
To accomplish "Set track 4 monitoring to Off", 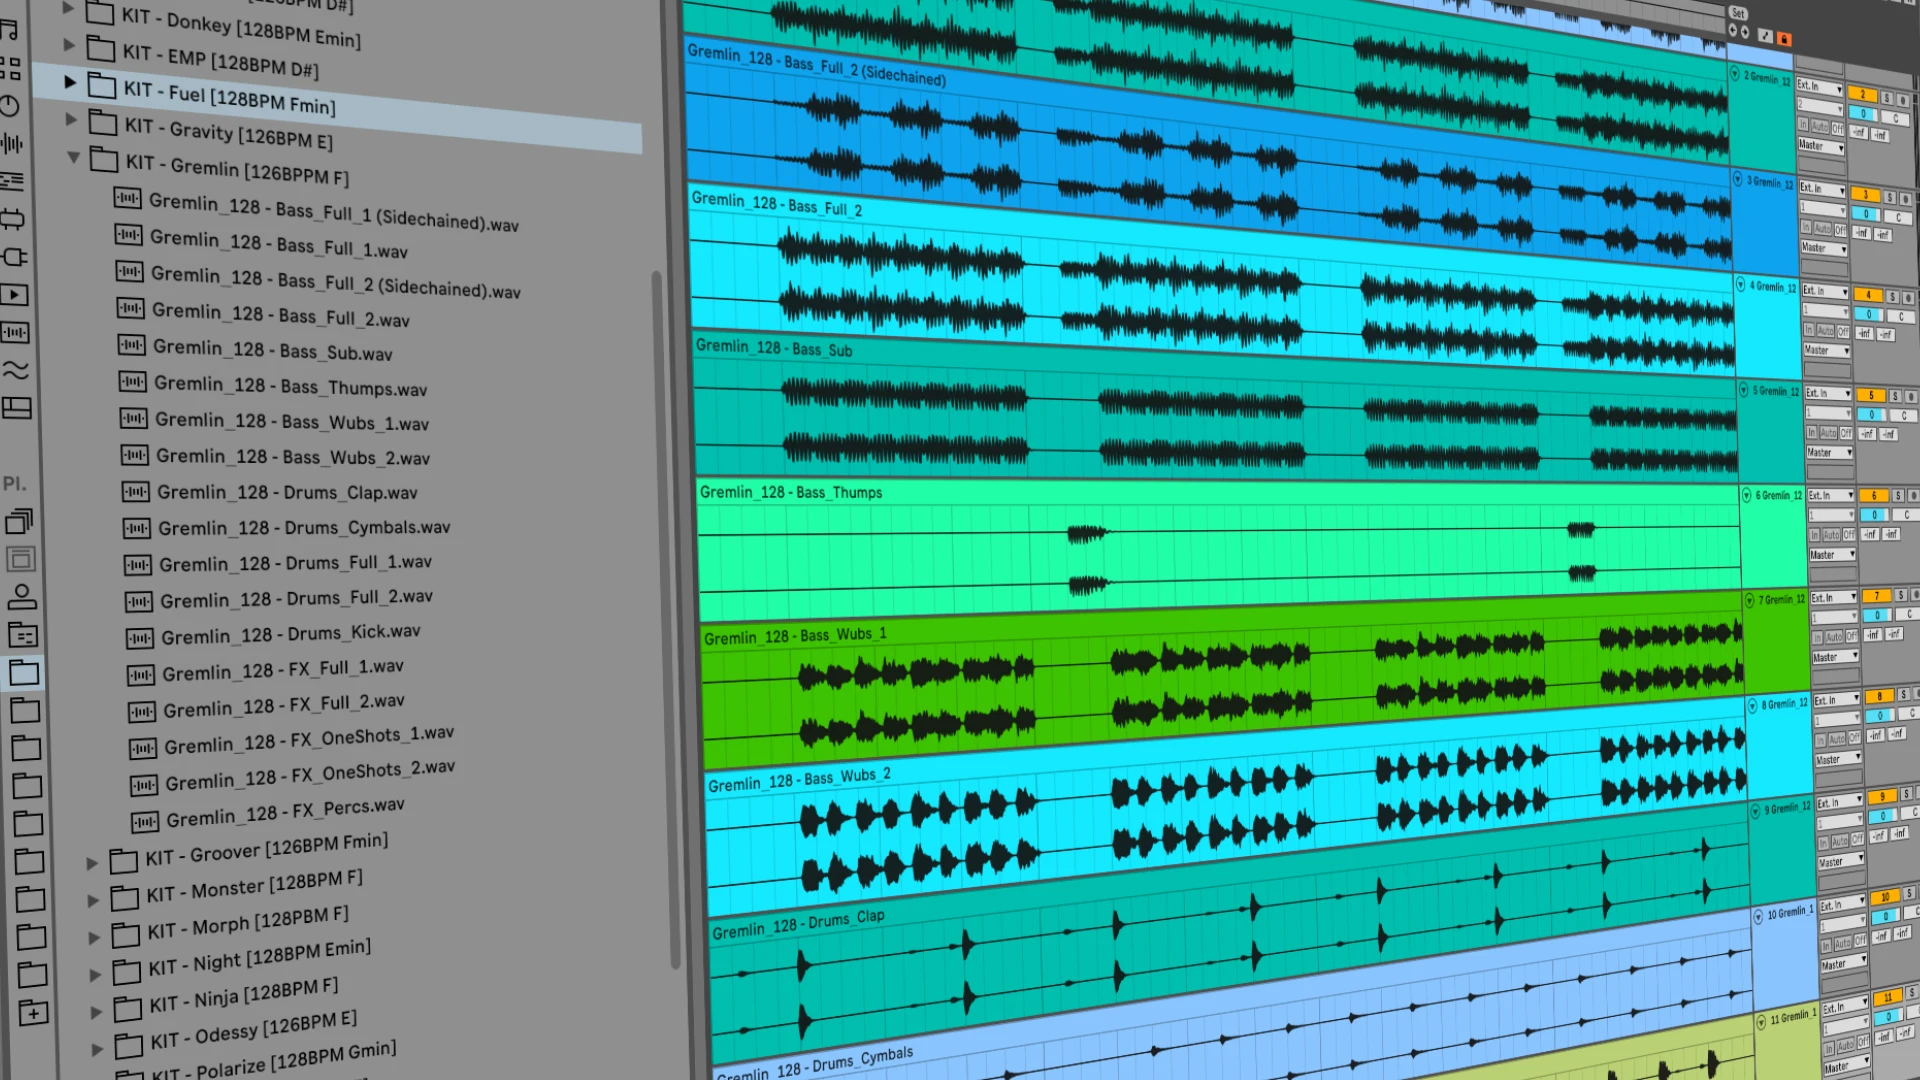I will pos(1842,331).
